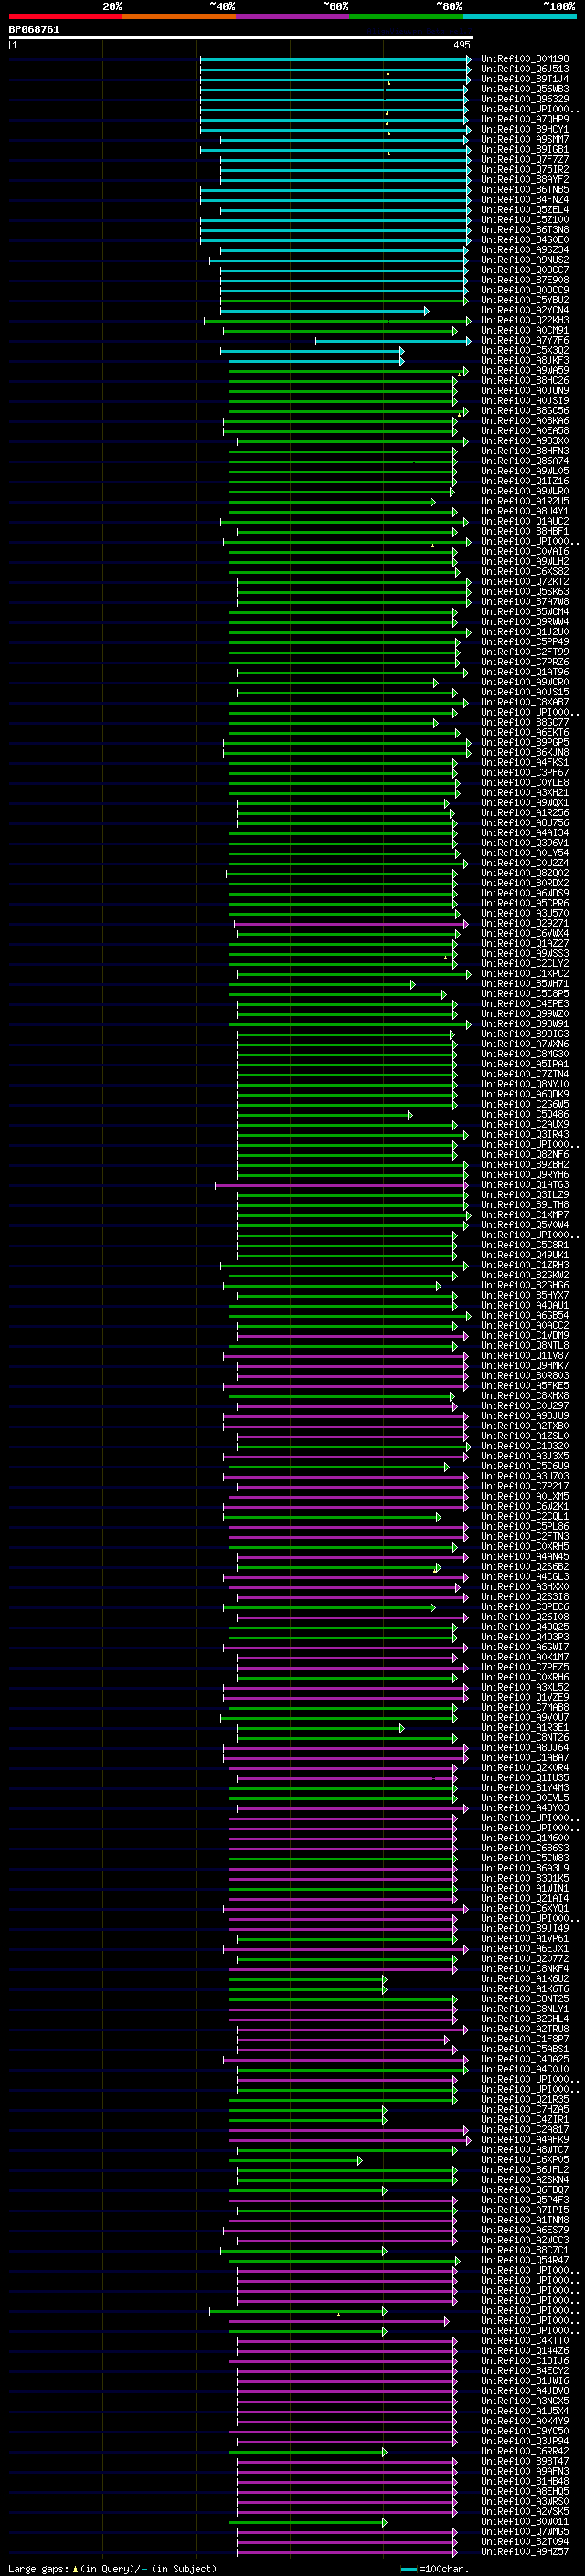Select hit label UniRef100_Q7F7Z7

click(x=525, y=159)
